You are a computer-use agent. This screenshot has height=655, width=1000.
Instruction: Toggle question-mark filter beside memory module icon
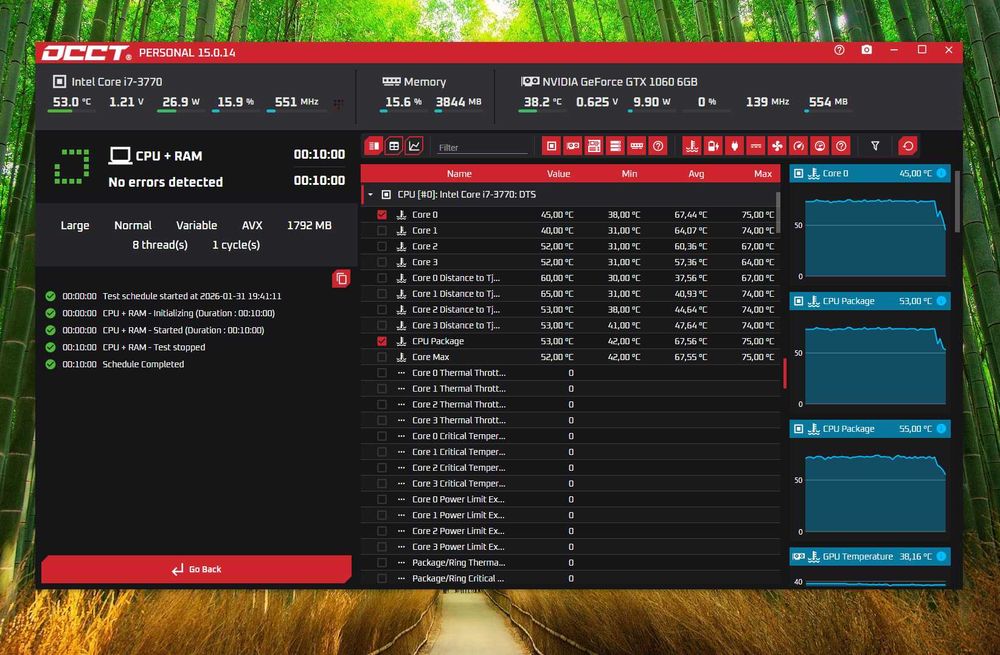click(658, 146)
